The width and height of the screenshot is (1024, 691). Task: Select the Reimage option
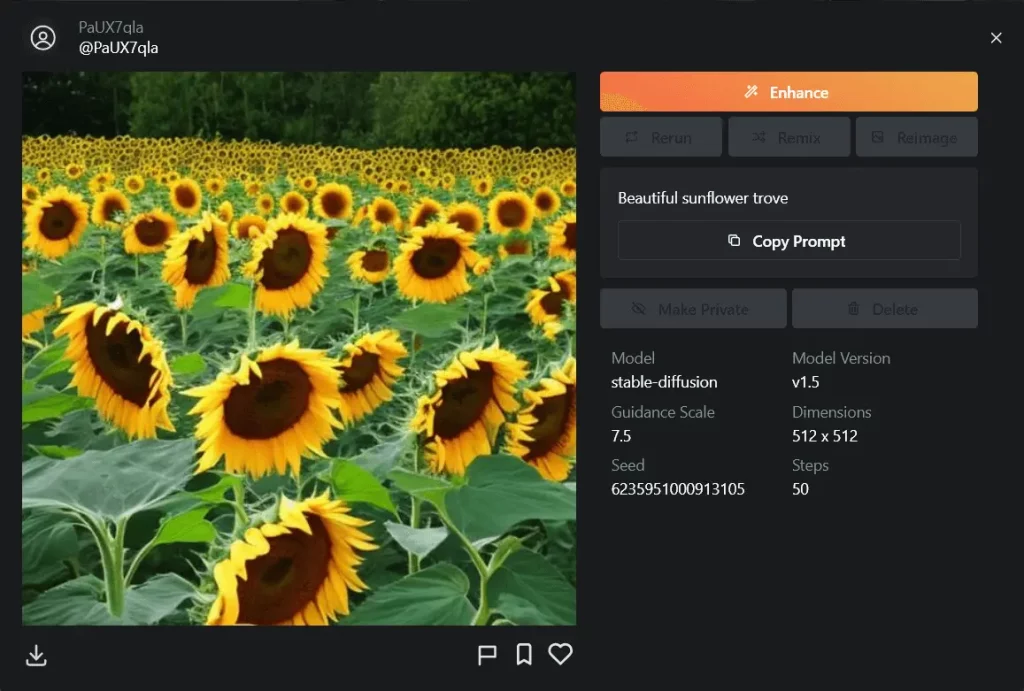[916, 138]
